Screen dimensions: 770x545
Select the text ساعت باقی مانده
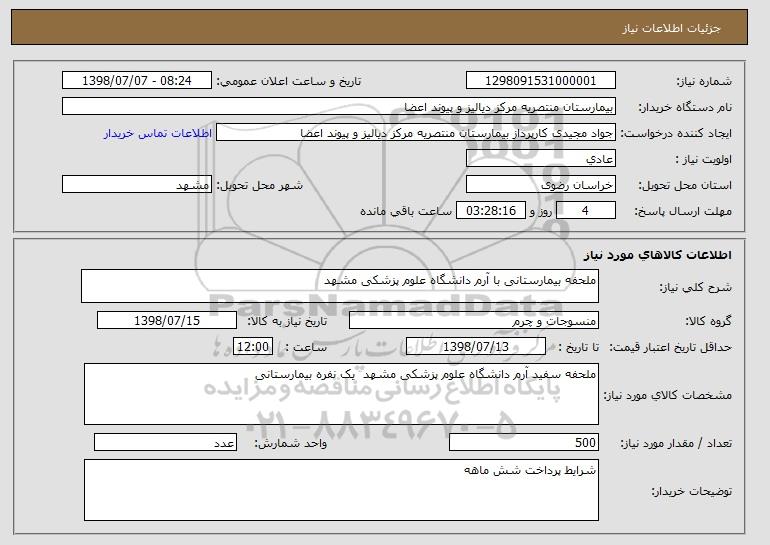point(406,211)
